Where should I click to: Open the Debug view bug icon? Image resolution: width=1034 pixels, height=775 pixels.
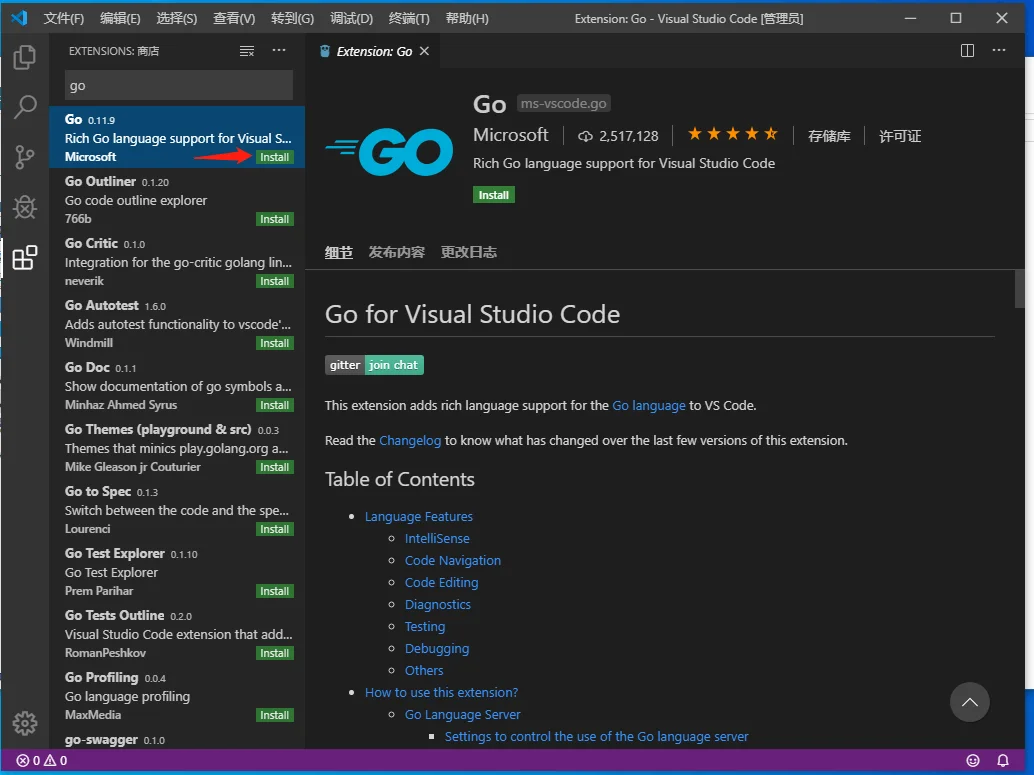(24, 207)
